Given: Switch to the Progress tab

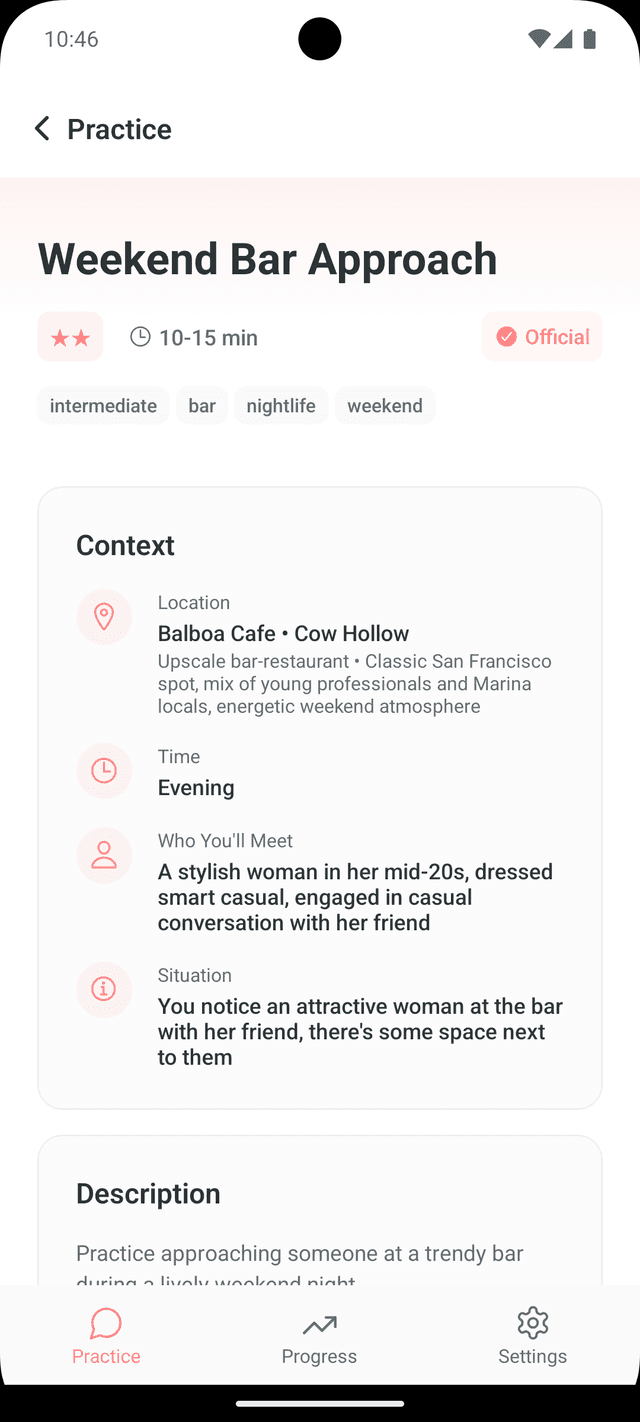Looking at the screenshot, I should tap(319, 1336).
